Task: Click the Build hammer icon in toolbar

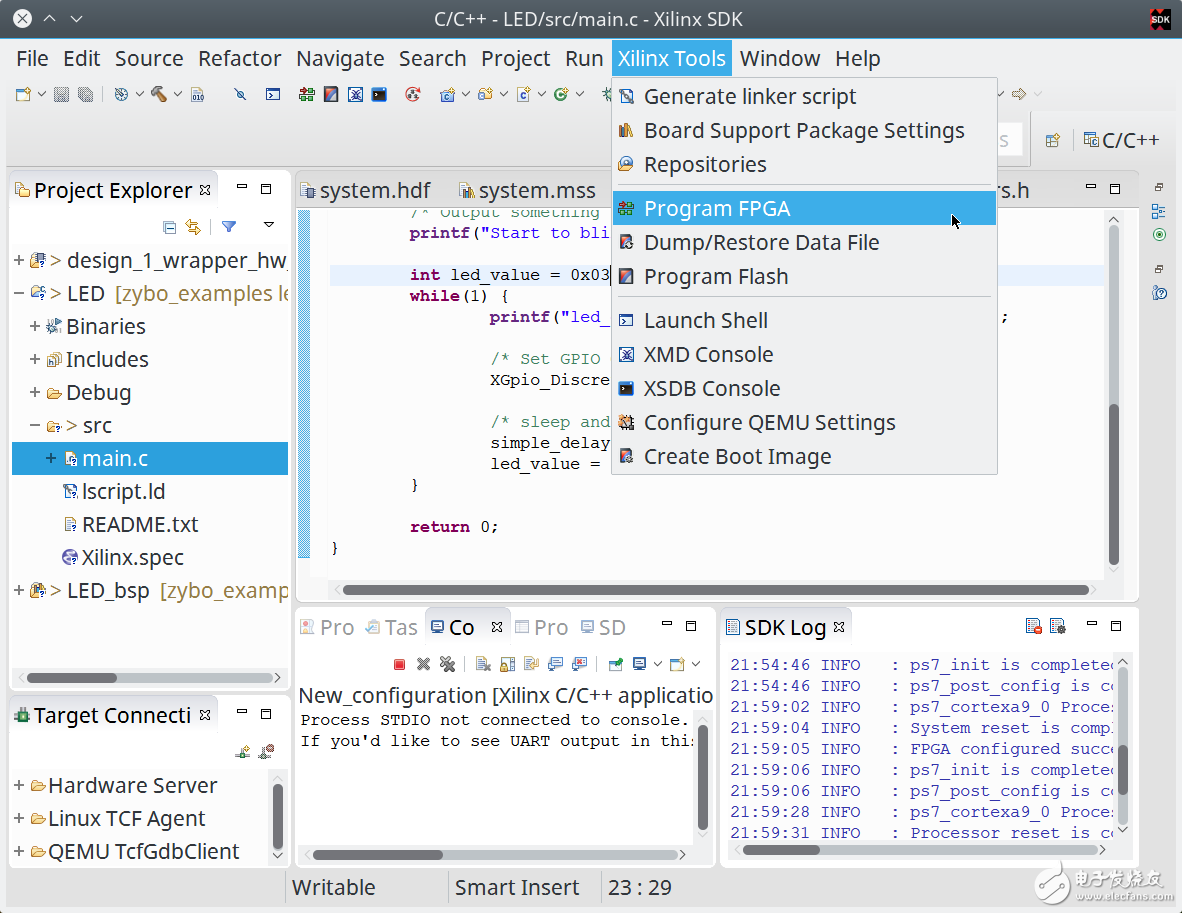Action: pos(159,94)
